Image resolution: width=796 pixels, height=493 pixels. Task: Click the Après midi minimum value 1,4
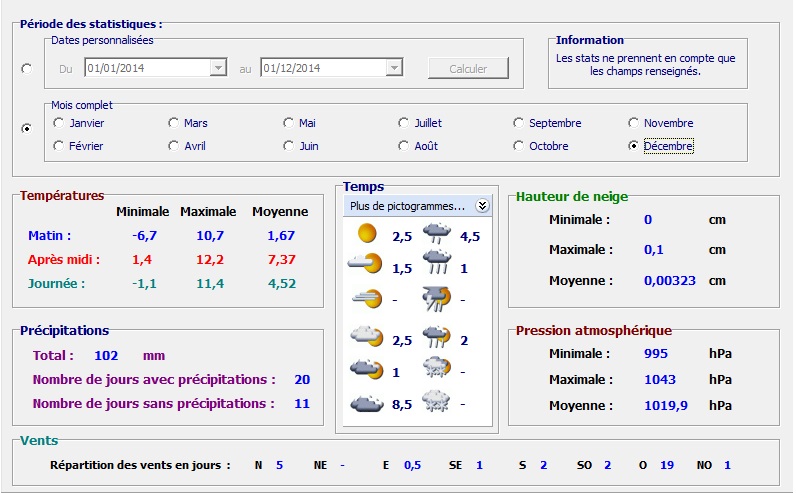pyautogui.click(x=142, y=259)
